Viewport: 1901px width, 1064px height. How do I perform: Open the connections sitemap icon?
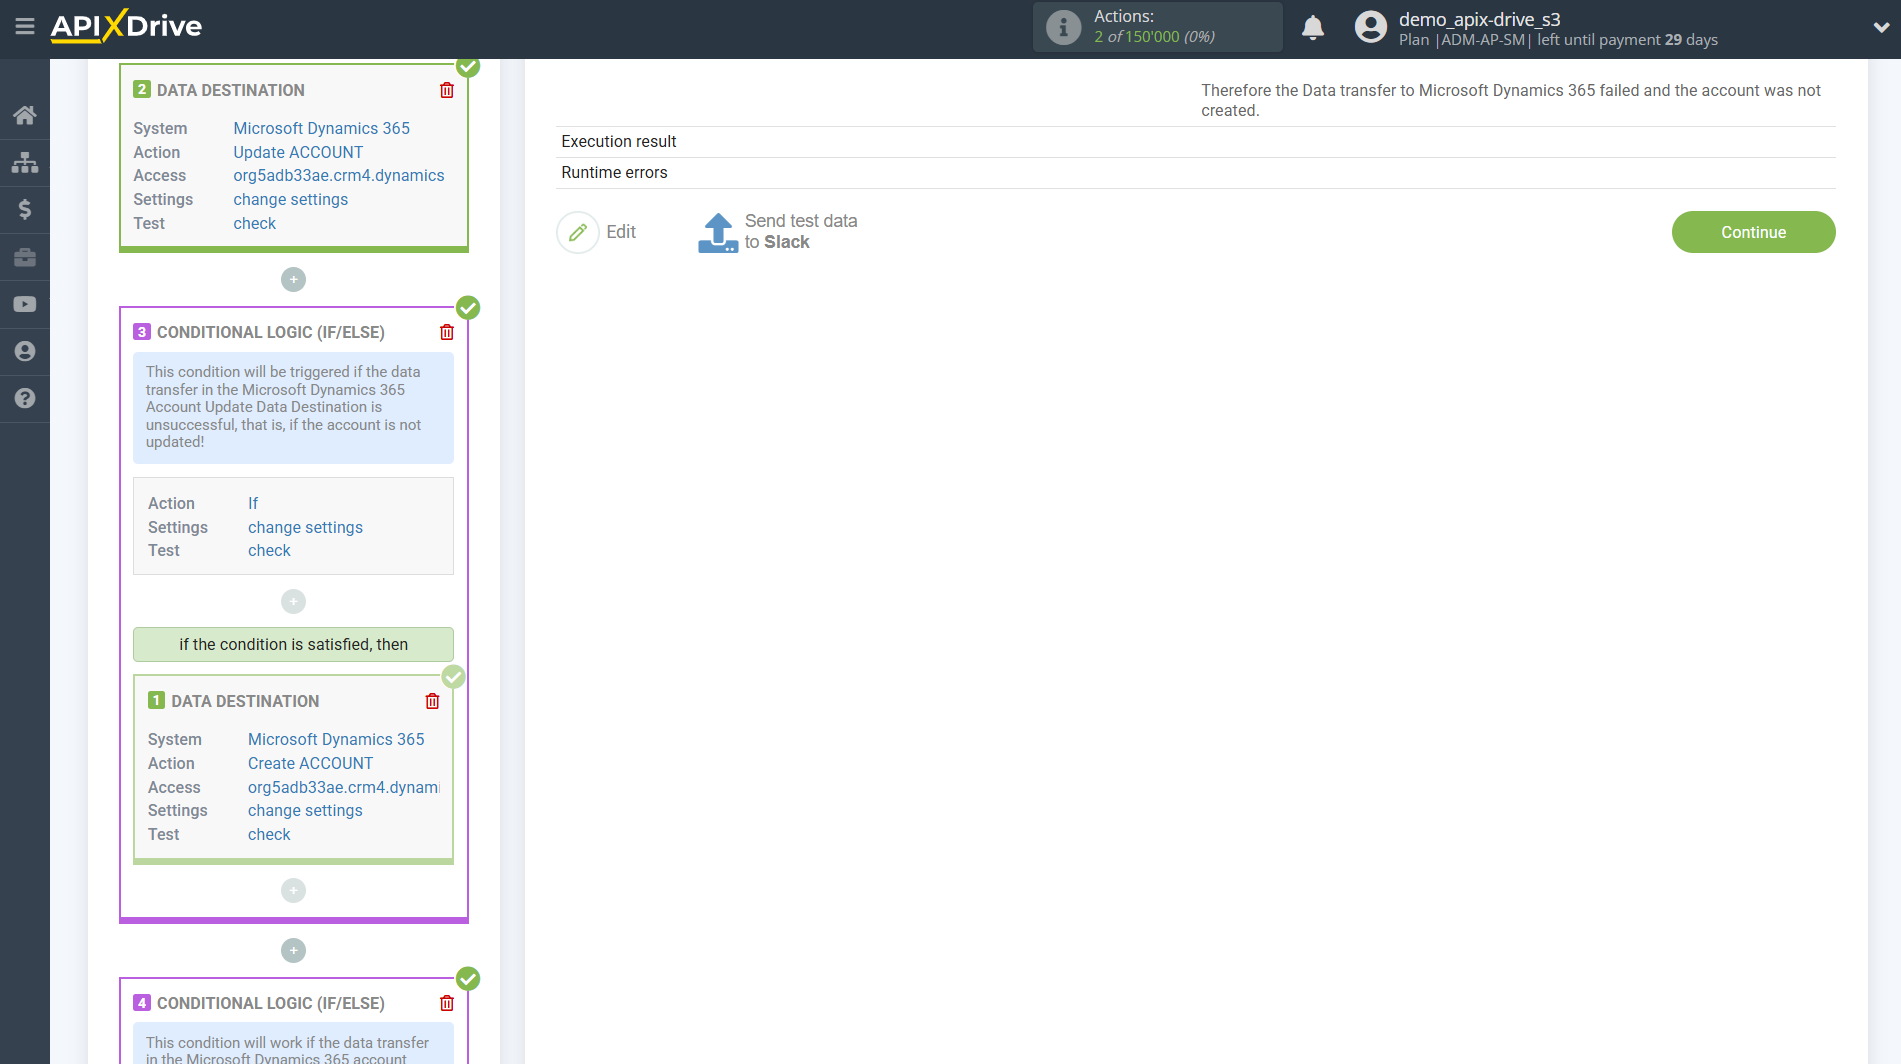(x=25, y=162)
